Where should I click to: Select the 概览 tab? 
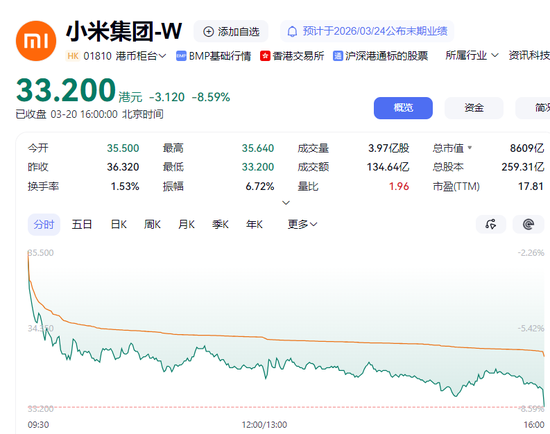tap(403, 108)
